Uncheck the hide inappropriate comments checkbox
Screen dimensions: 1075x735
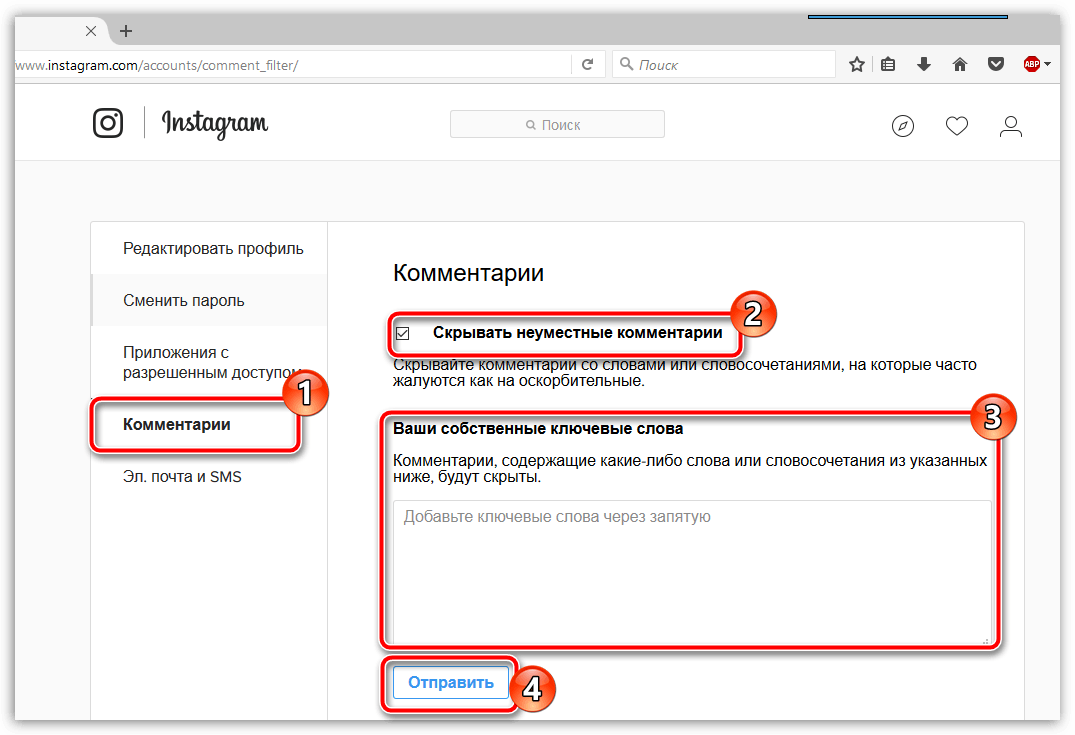[x=403, y=334]
